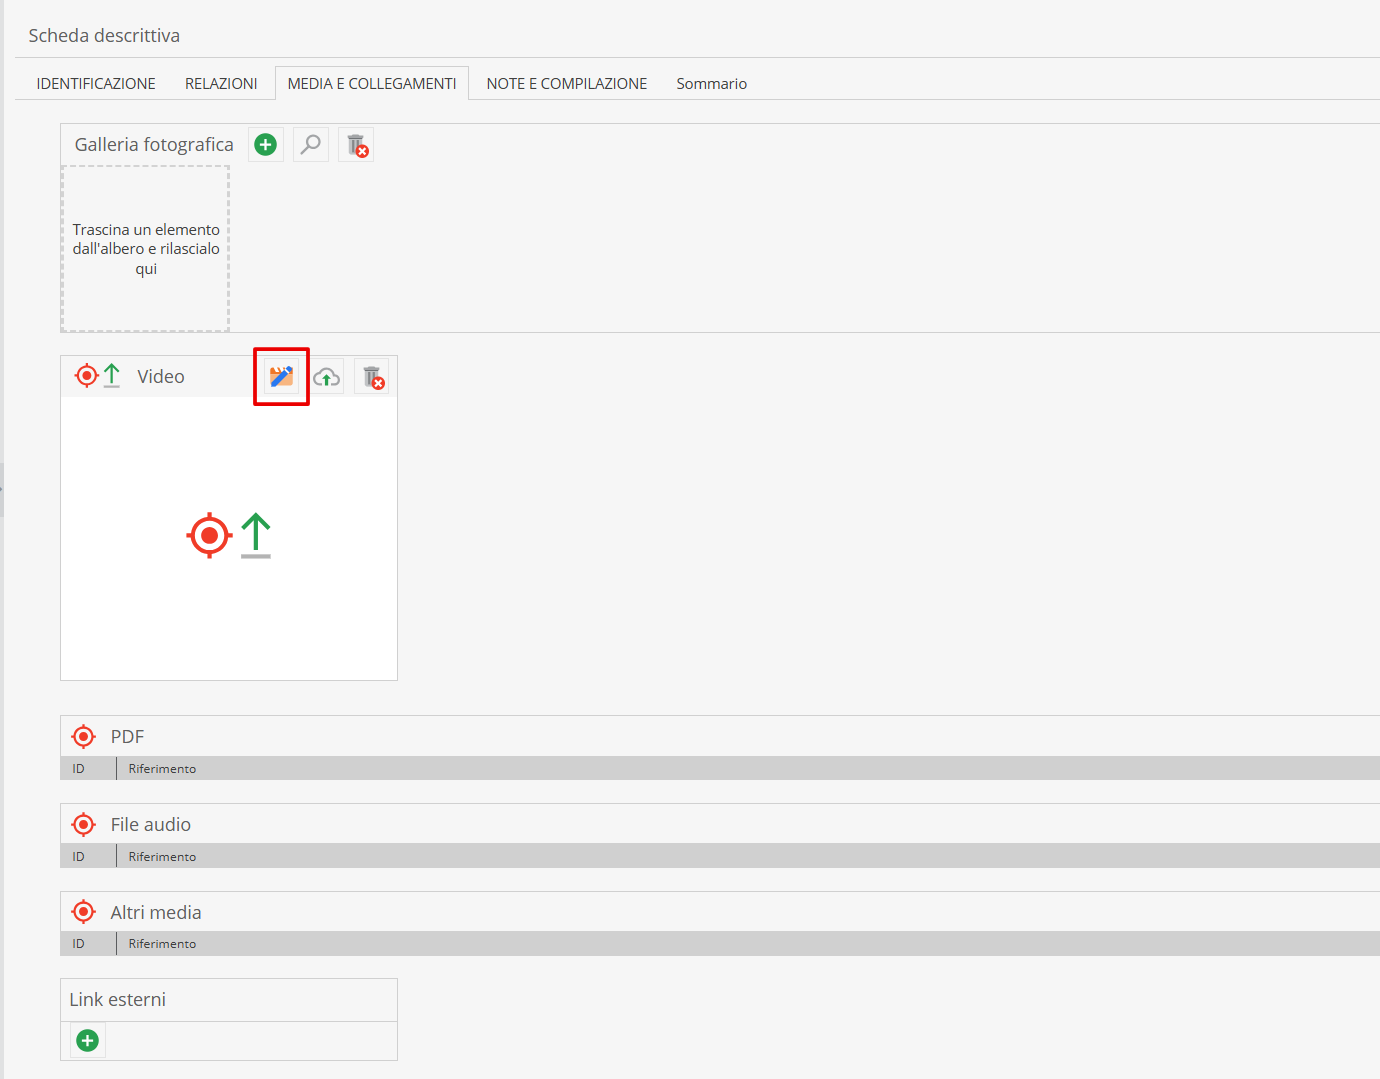Click the Trascina un elemento drop zone

click(x=146, y=249)
